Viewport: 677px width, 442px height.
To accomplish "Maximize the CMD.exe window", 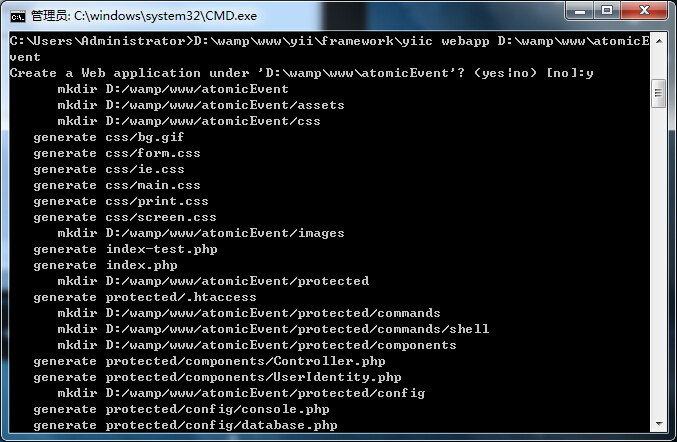I will point(607,11).
